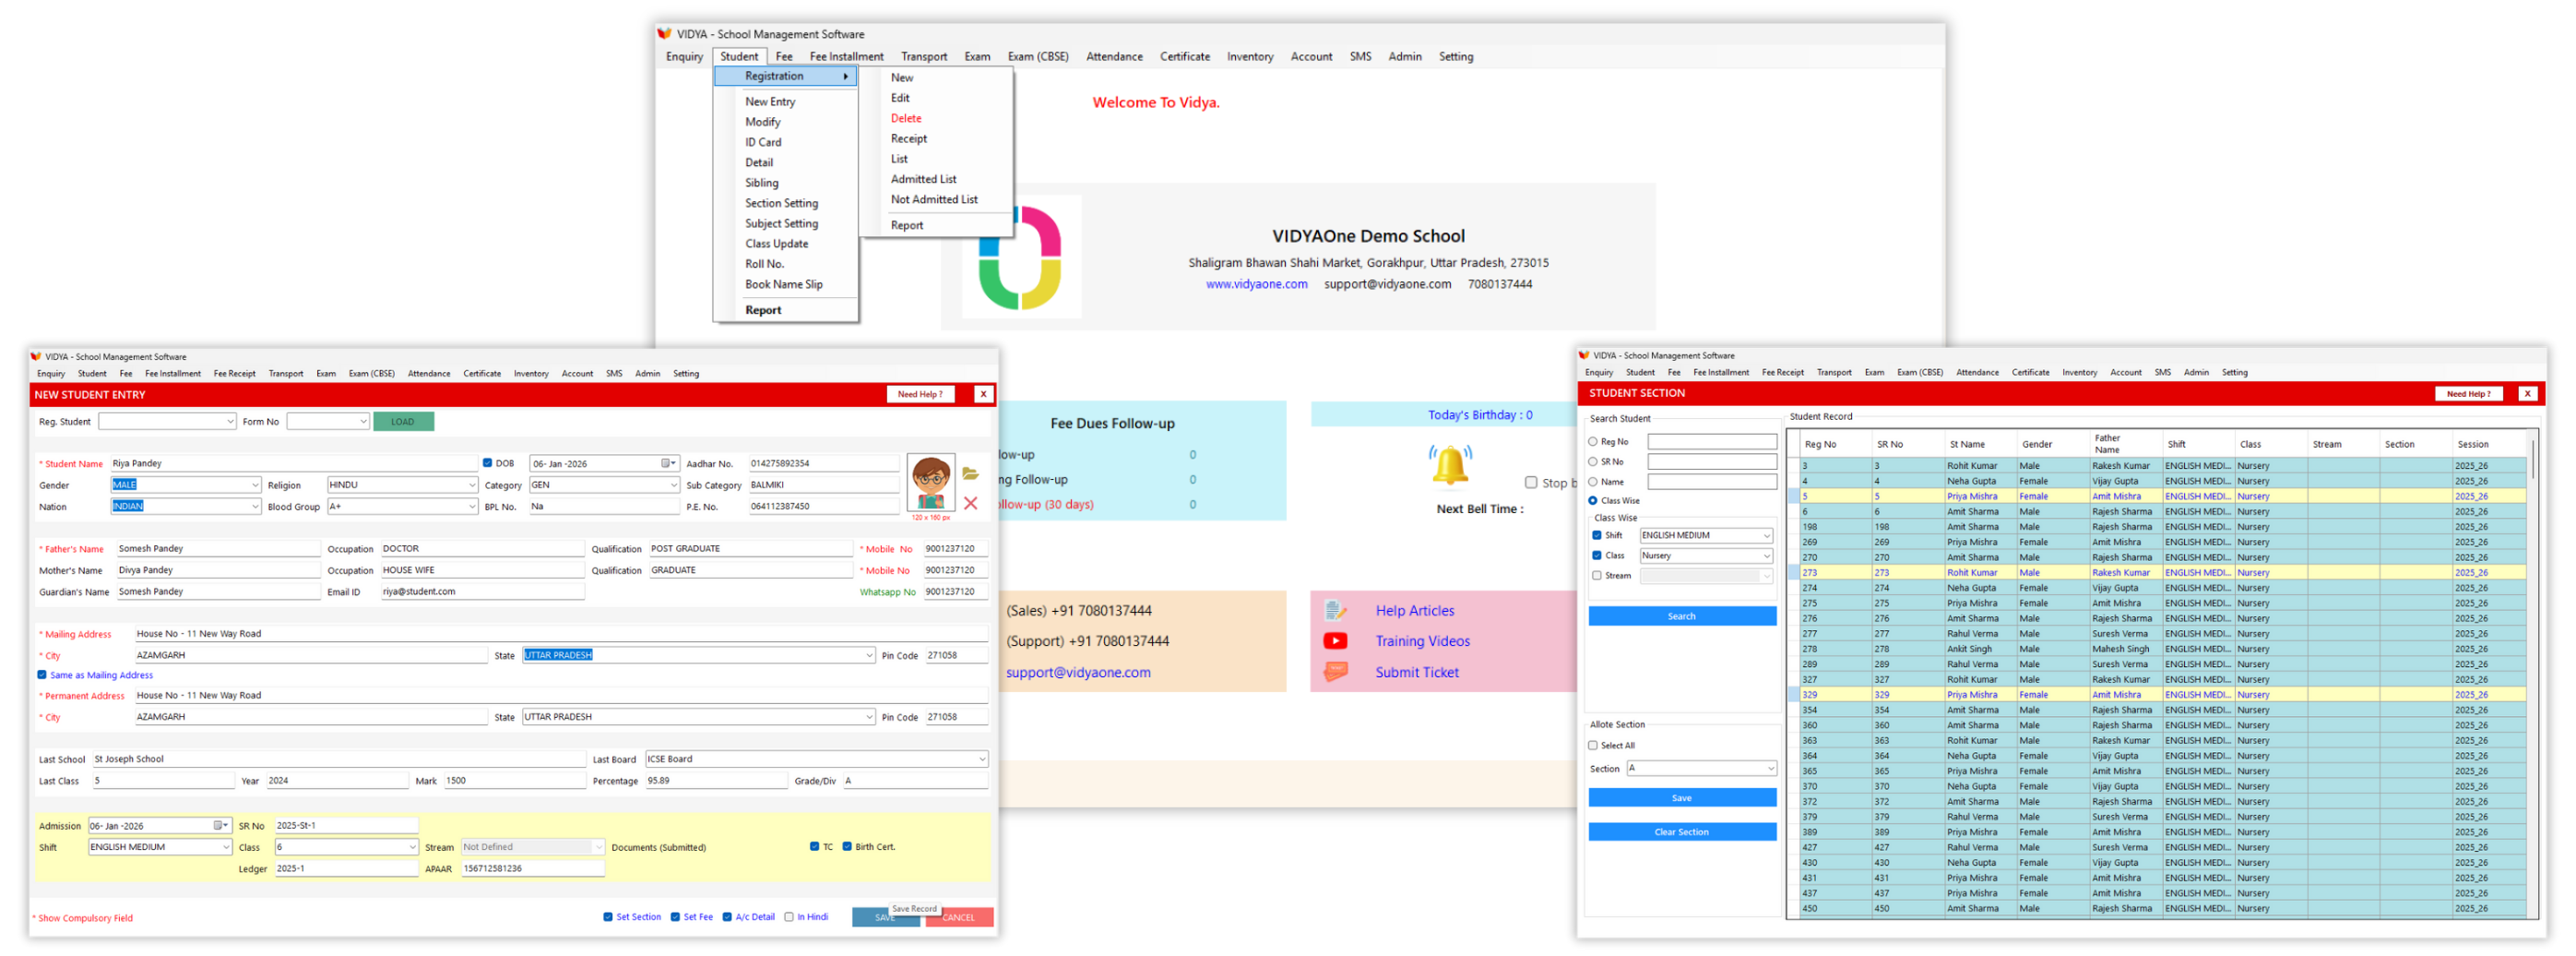2576x956 pixels.
Task: Select ID Card from the Student menu
Action: click(763, 143)
